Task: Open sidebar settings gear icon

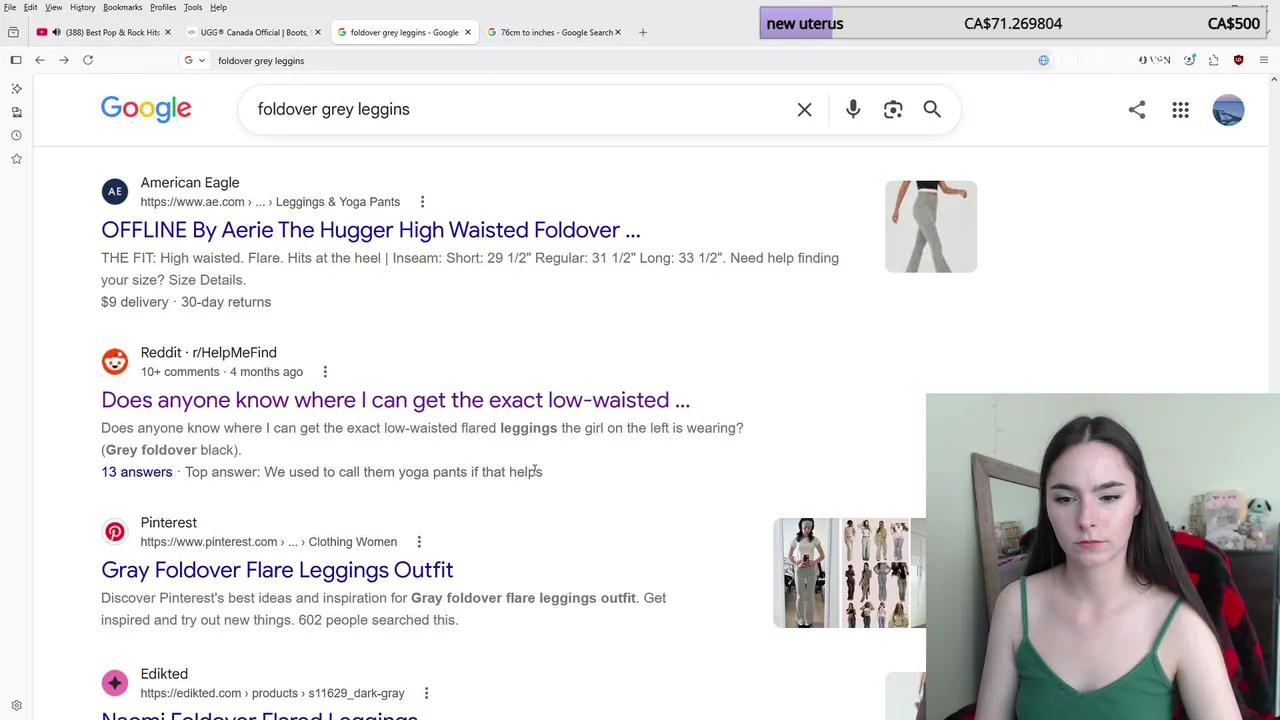Action: click(x=16, y=705)
